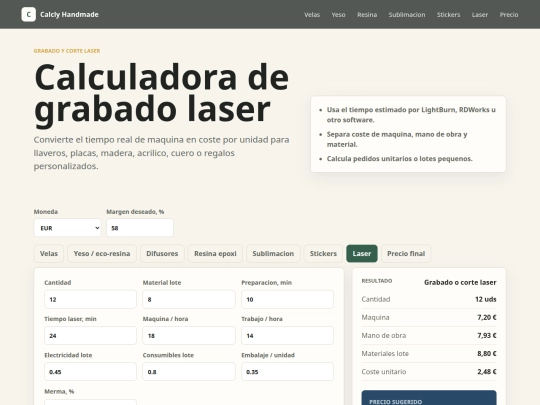Screen dimensions: 540x405
Task: Switch to the Precio final tab
Action: [406, 253]
